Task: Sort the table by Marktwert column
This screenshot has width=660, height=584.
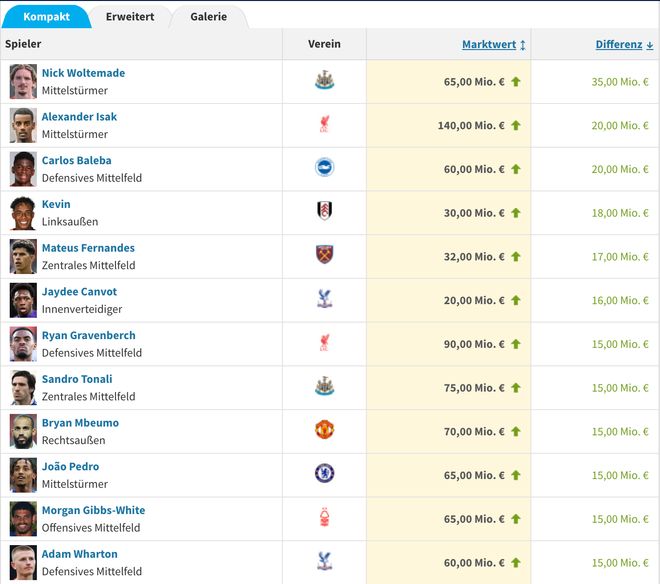Action: pyautogui.click(x=488, y=45)
